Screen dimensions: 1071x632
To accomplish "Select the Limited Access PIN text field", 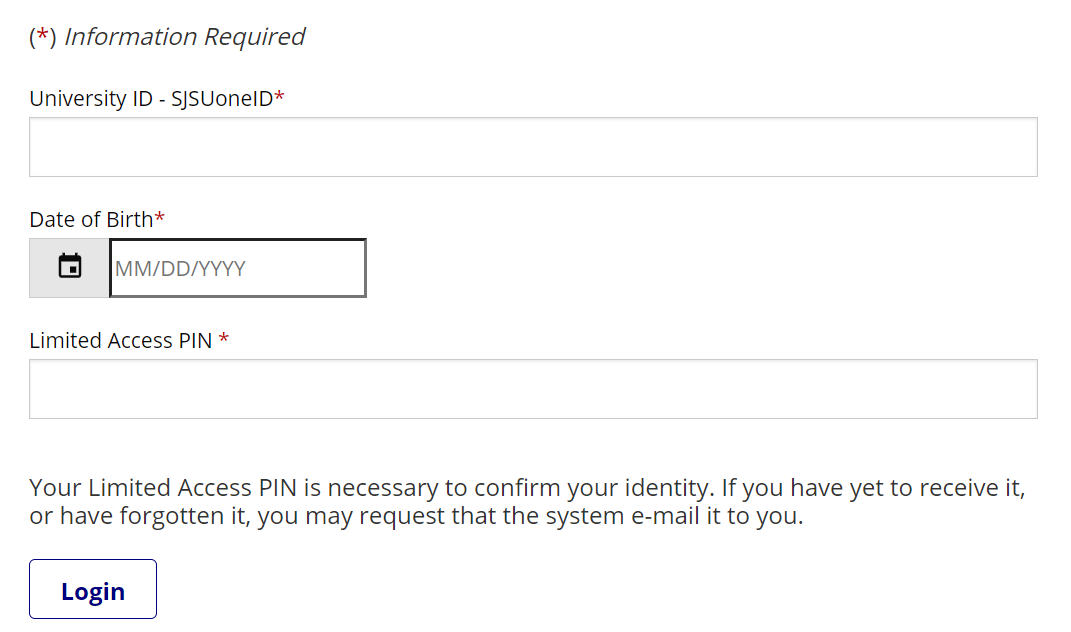I will click(533, 389).
